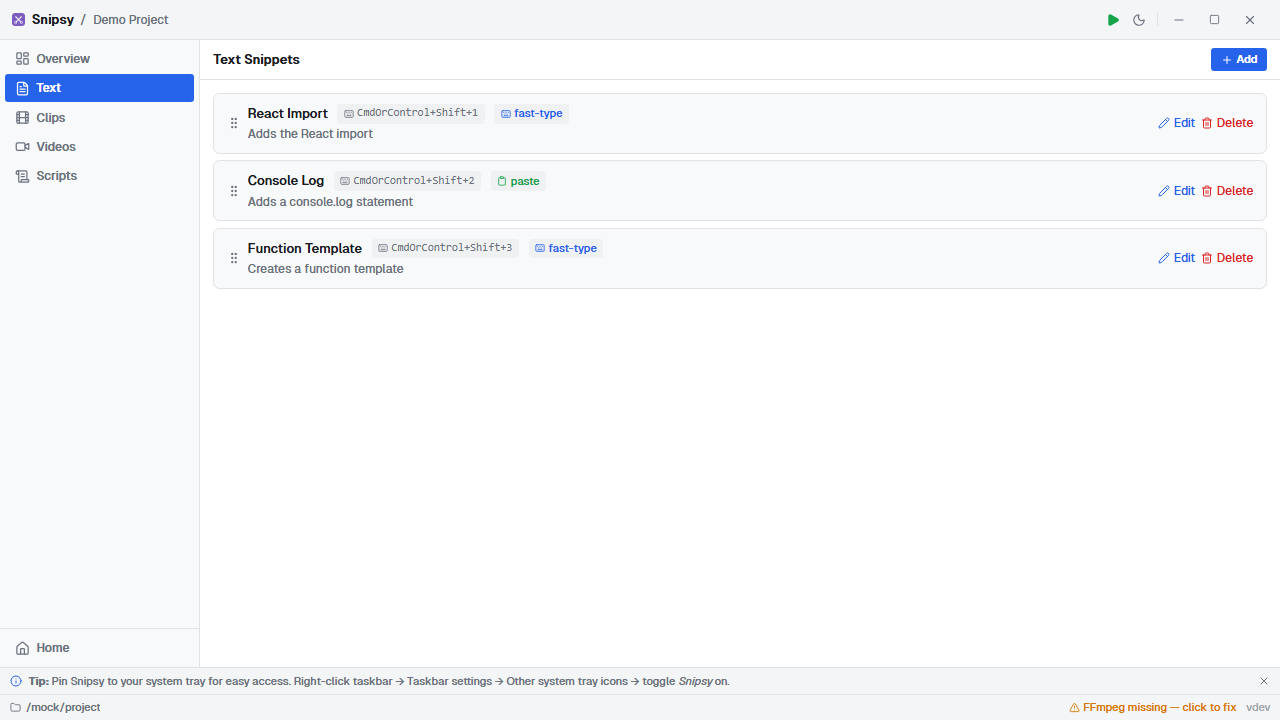Viewport: 1280px width, 720px height.
Task: Delete the Function Template snippet
Action: pyautogui.click(x=1227, y=258)
